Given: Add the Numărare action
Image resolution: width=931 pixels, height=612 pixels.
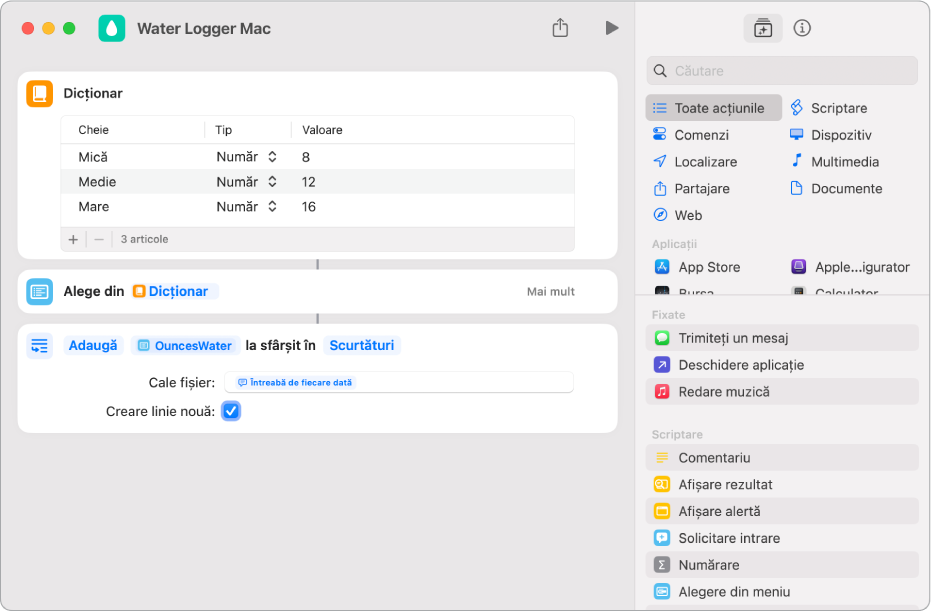Looking at the screenshot, I should (782, 565).
